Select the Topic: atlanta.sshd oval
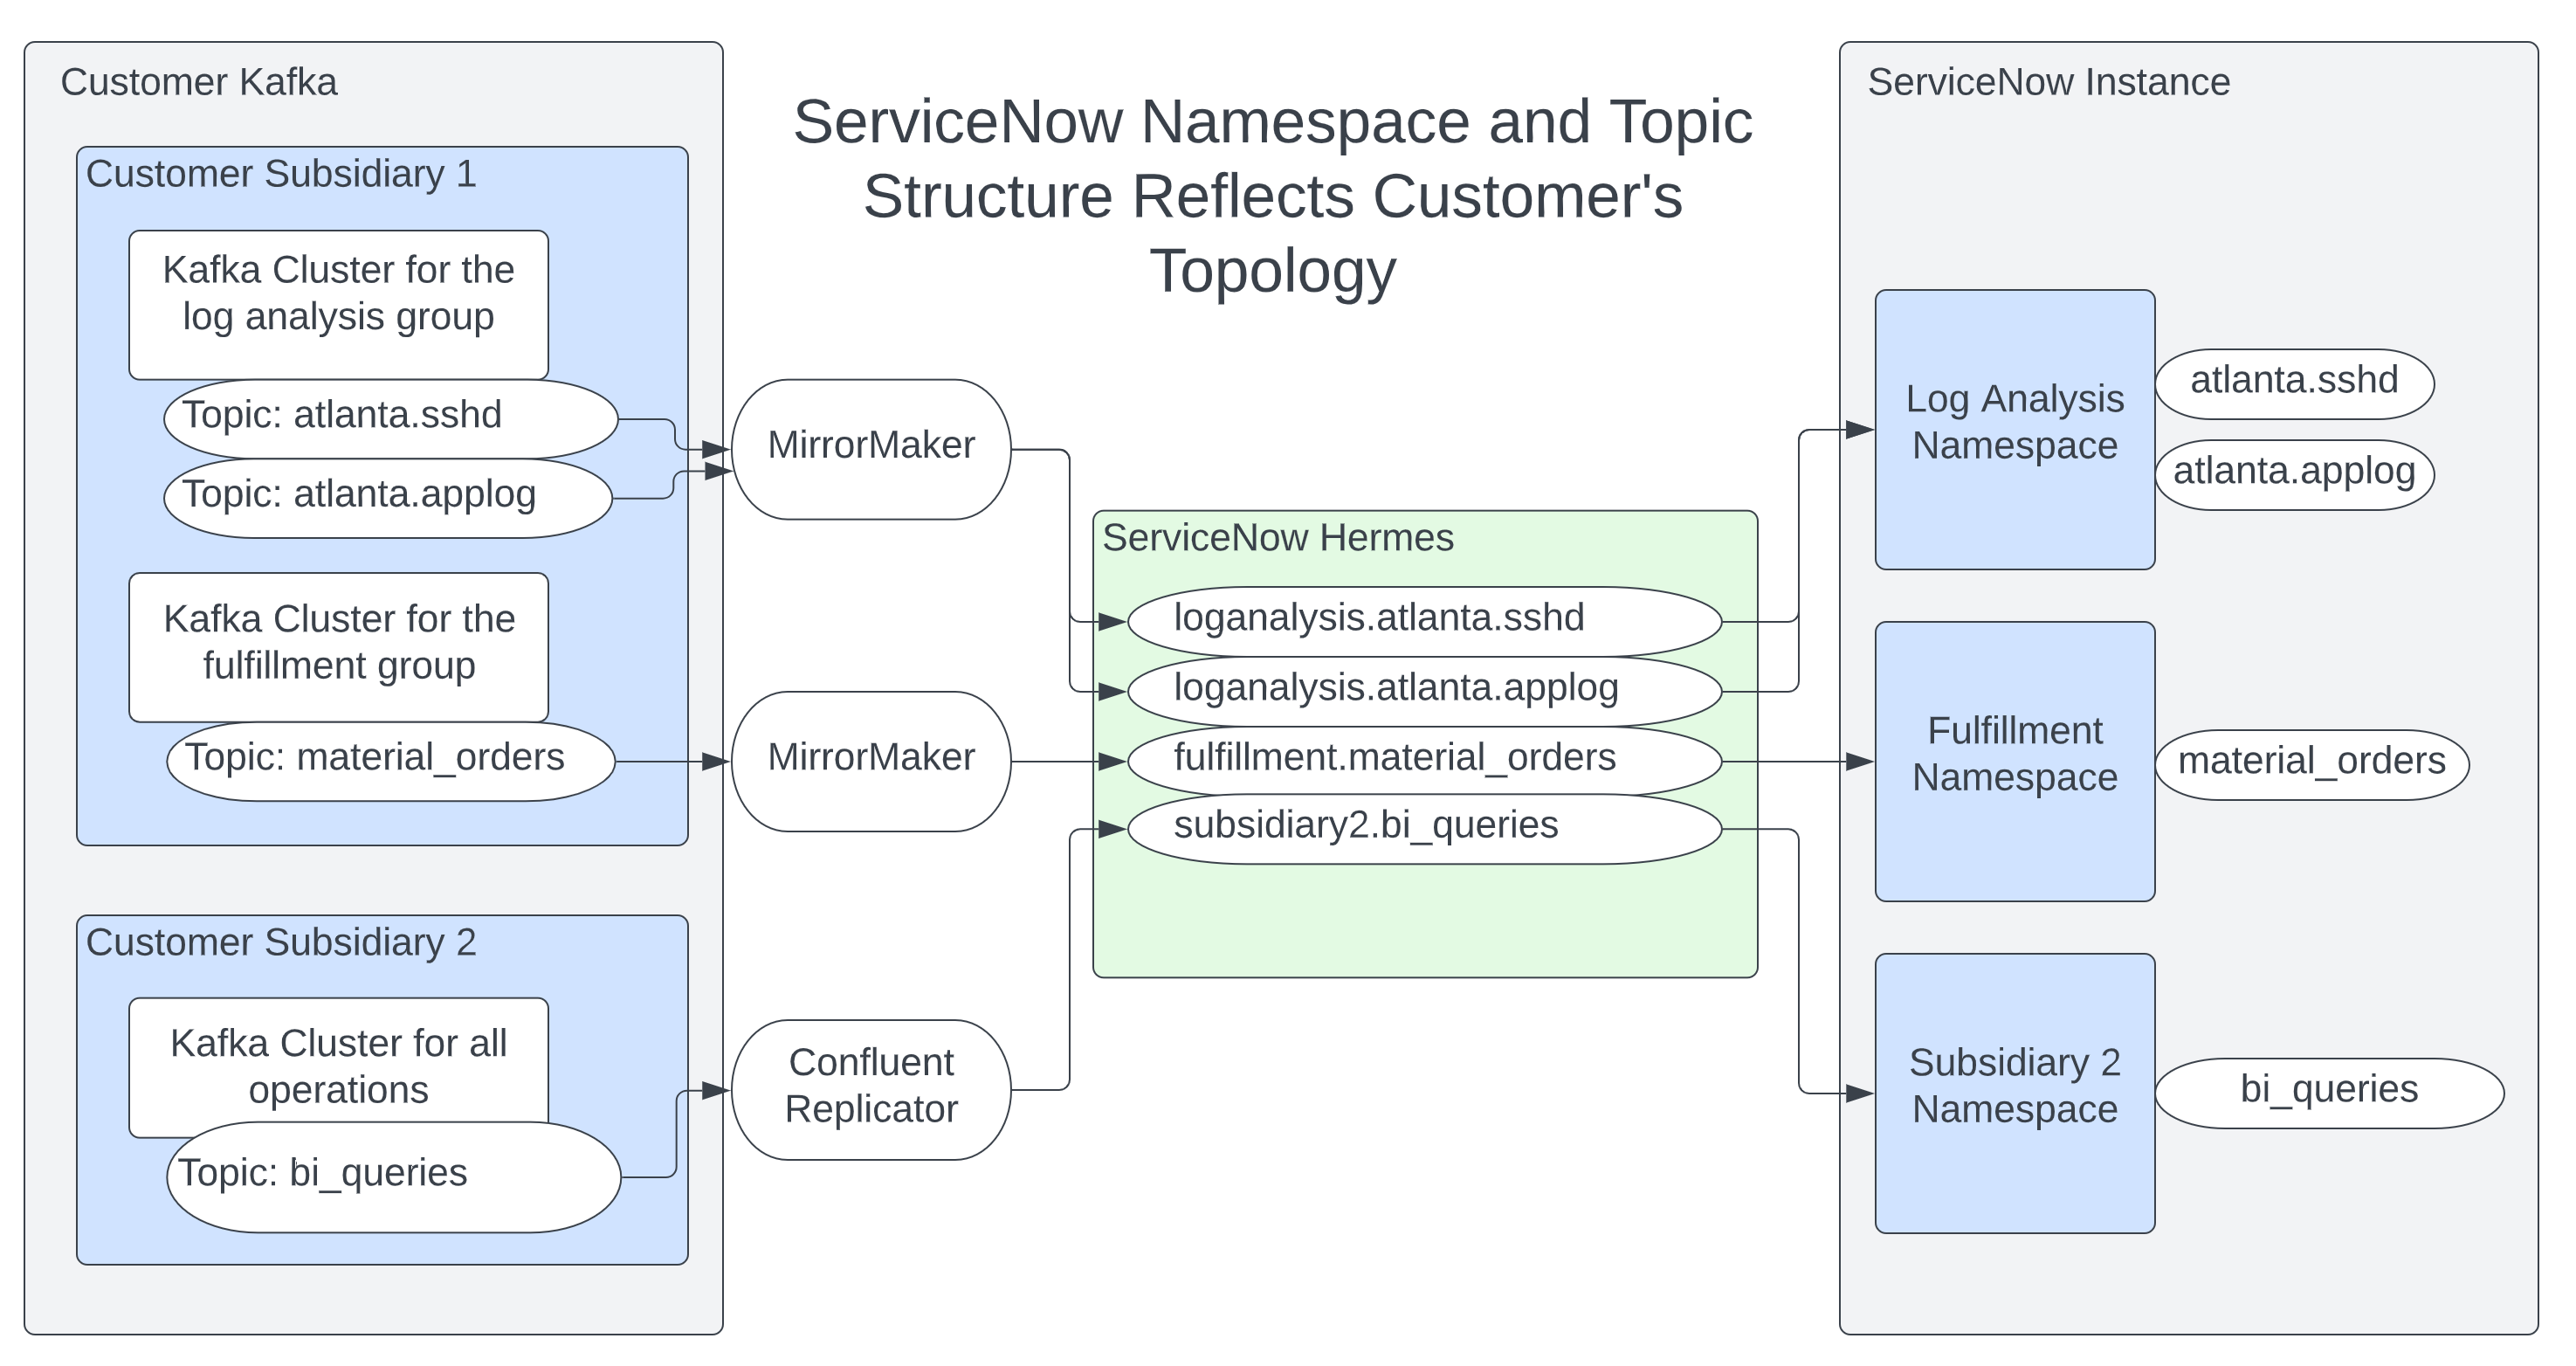Viewport: 2576px width, 1366px height. 391,419
